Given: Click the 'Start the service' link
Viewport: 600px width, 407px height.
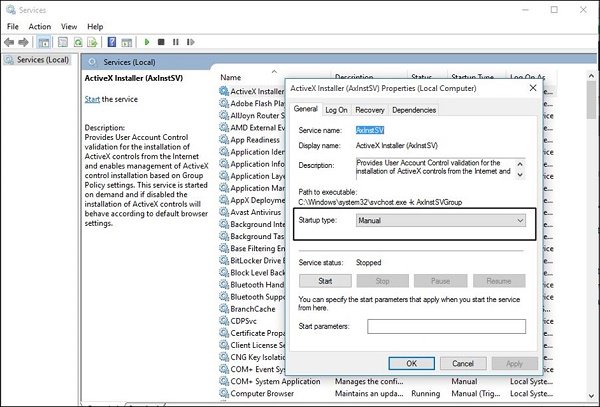Looking at the screenshot, I should tap(92, 99).
